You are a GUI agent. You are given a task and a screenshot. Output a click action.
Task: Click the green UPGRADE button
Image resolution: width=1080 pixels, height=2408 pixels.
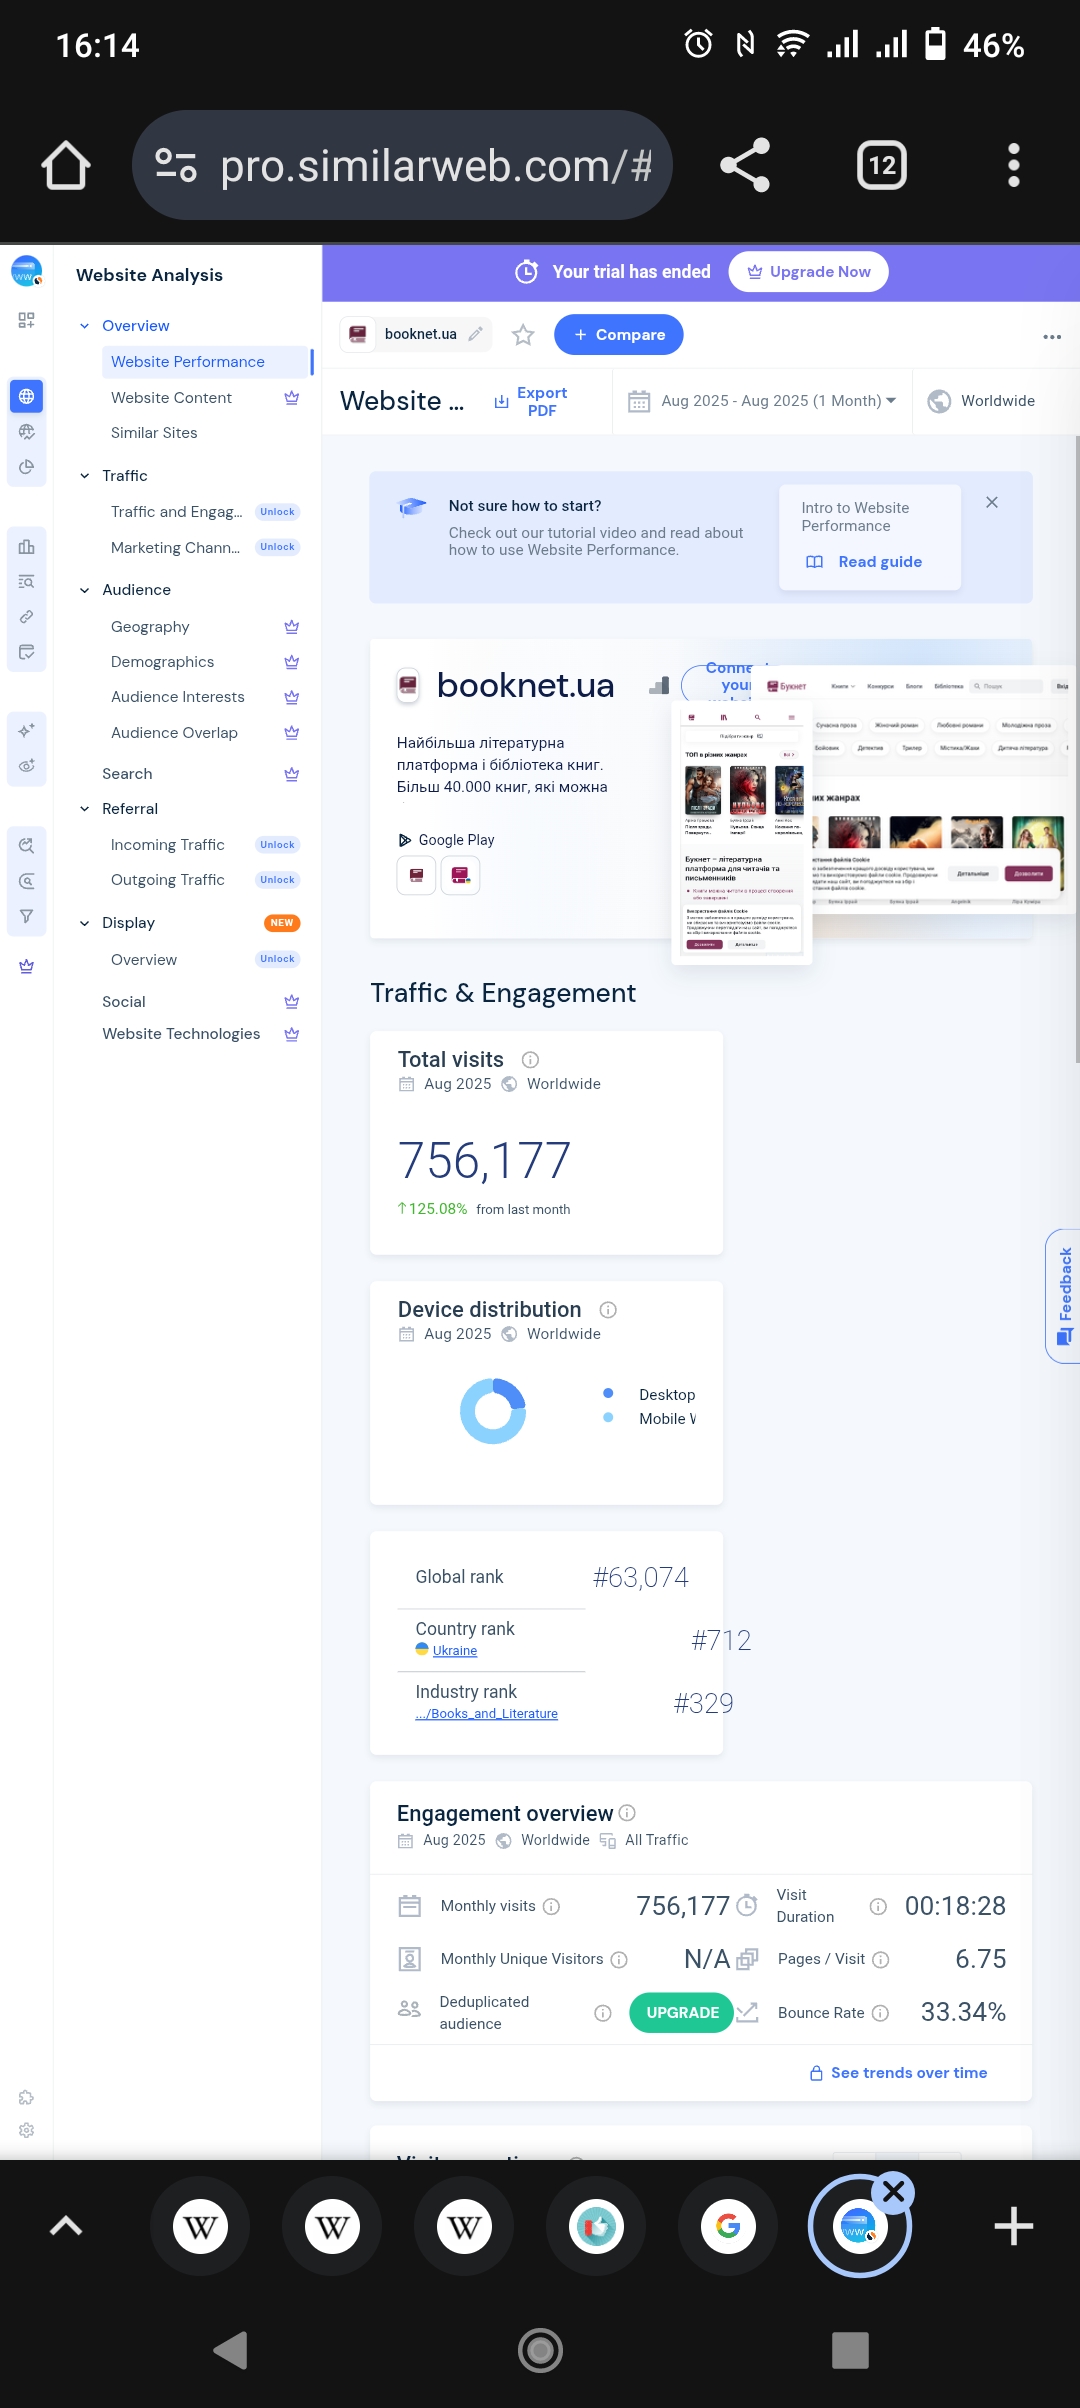(682, 2012)
